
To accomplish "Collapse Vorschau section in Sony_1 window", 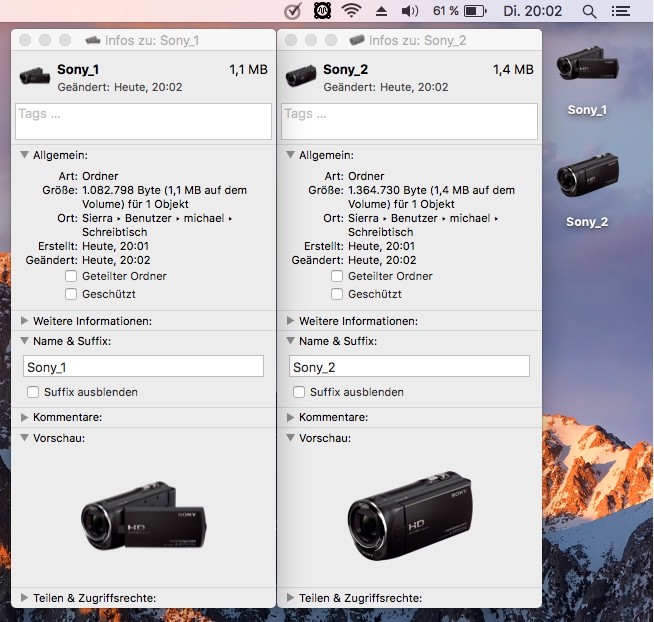I will [x=25, y=438].
